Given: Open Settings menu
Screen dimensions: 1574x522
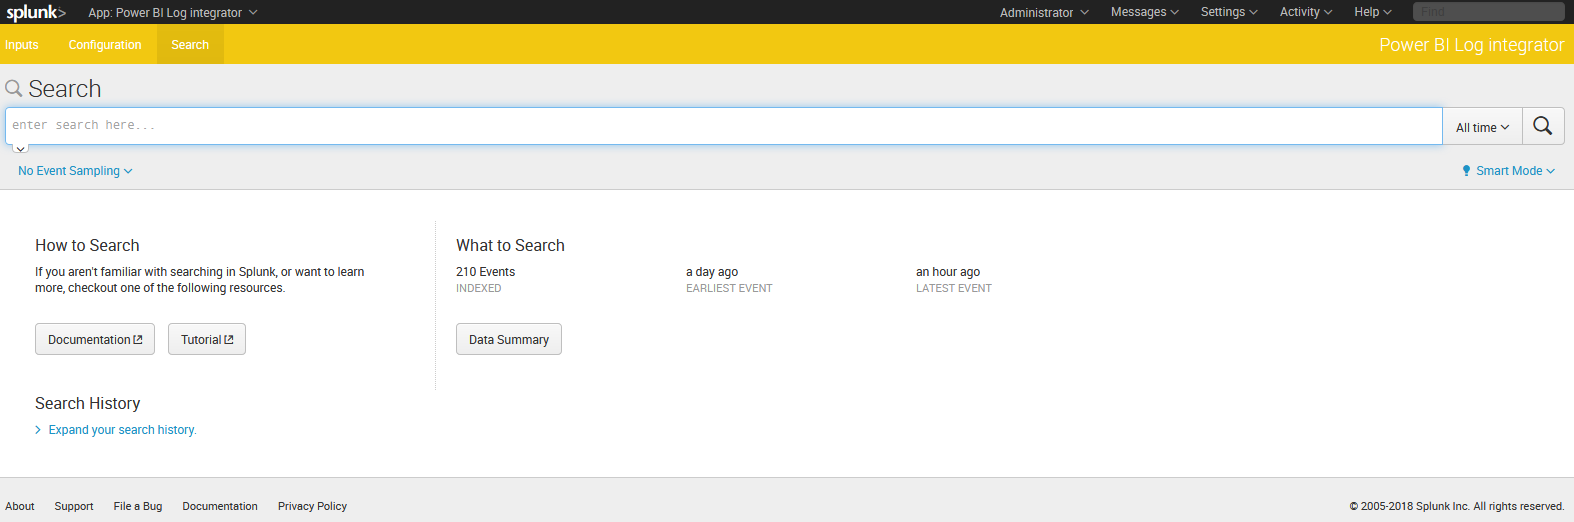Looking at the screenshot, I should (x=1229, y=12).
